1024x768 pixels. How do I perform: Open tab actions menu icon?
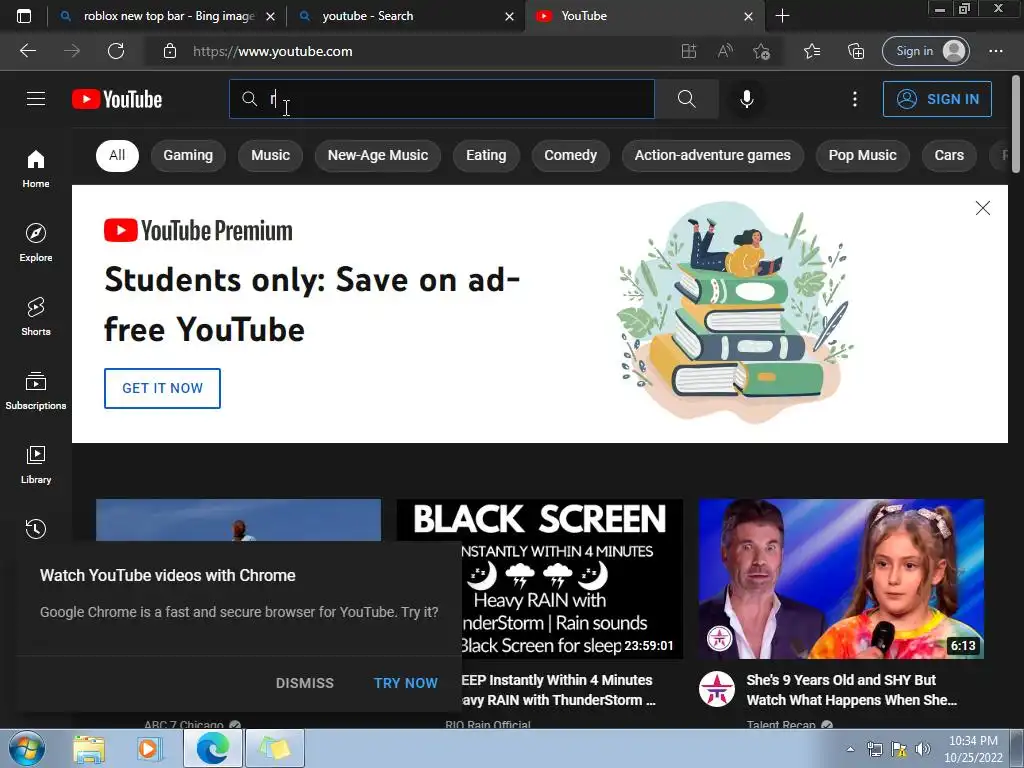[x=24, y=16]
